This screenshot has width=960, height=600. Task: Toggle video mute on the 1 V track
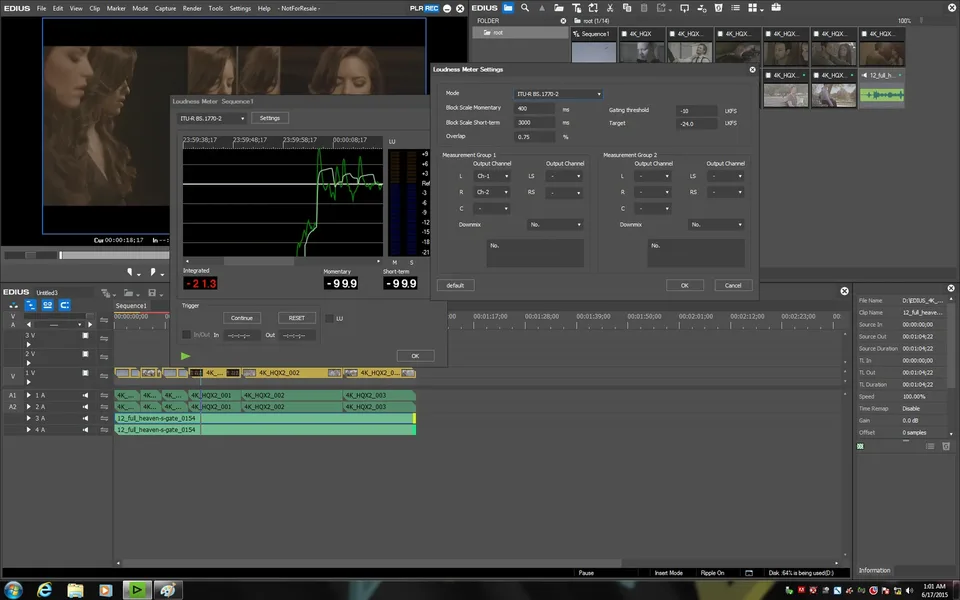pyautogui.click(x=85, y=373)
